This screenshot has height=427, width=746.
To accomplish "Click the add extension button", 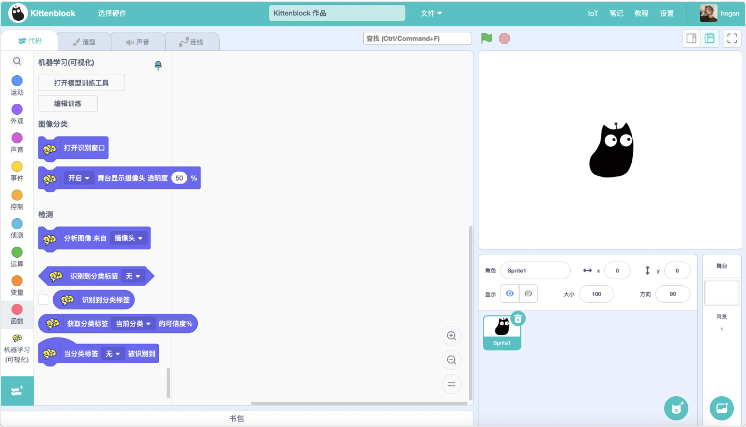I will click(17, 390).
